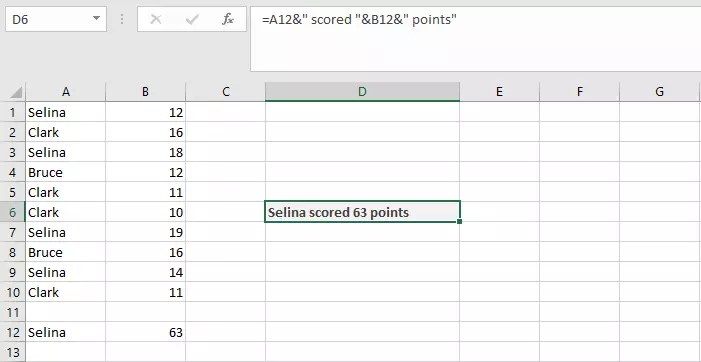Click cell A2 containing Clark
Image resolution: width=701 pixels, height=362 pixels.
coord(66,132)
